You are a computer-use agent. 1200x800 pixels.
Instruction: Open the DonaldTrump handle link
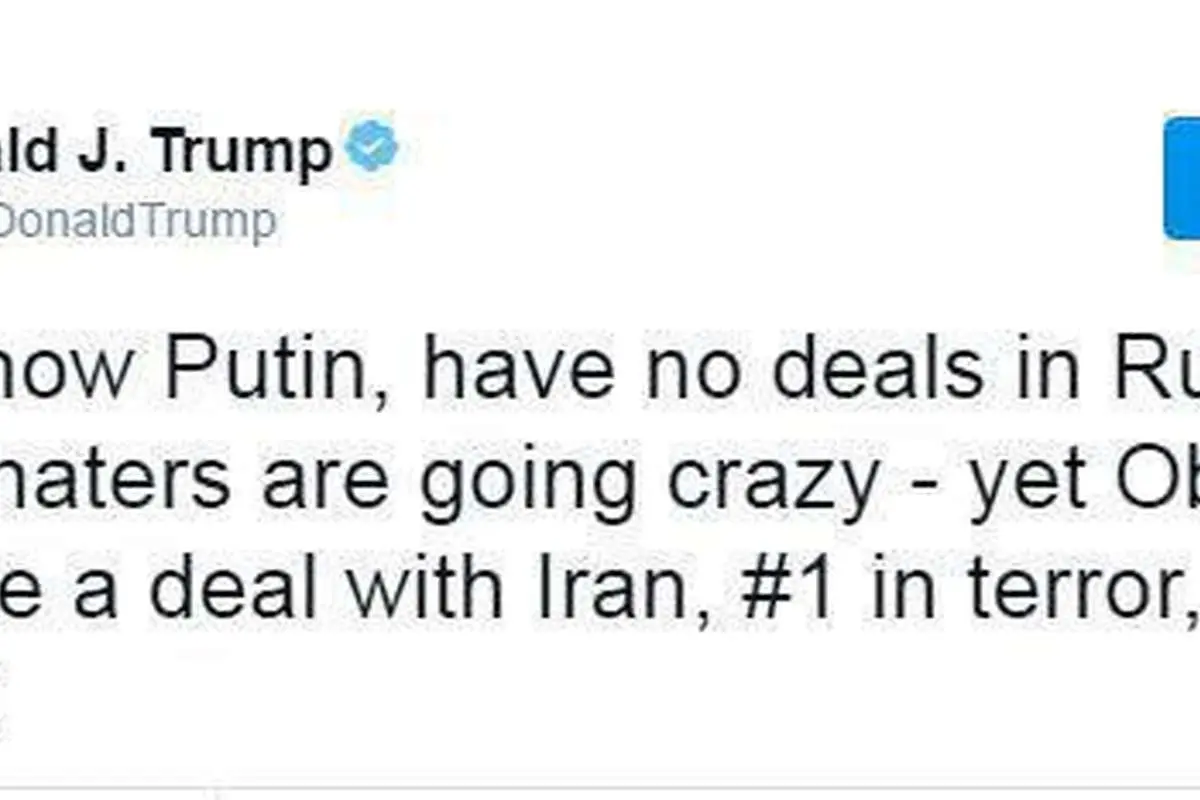[137, 222]
